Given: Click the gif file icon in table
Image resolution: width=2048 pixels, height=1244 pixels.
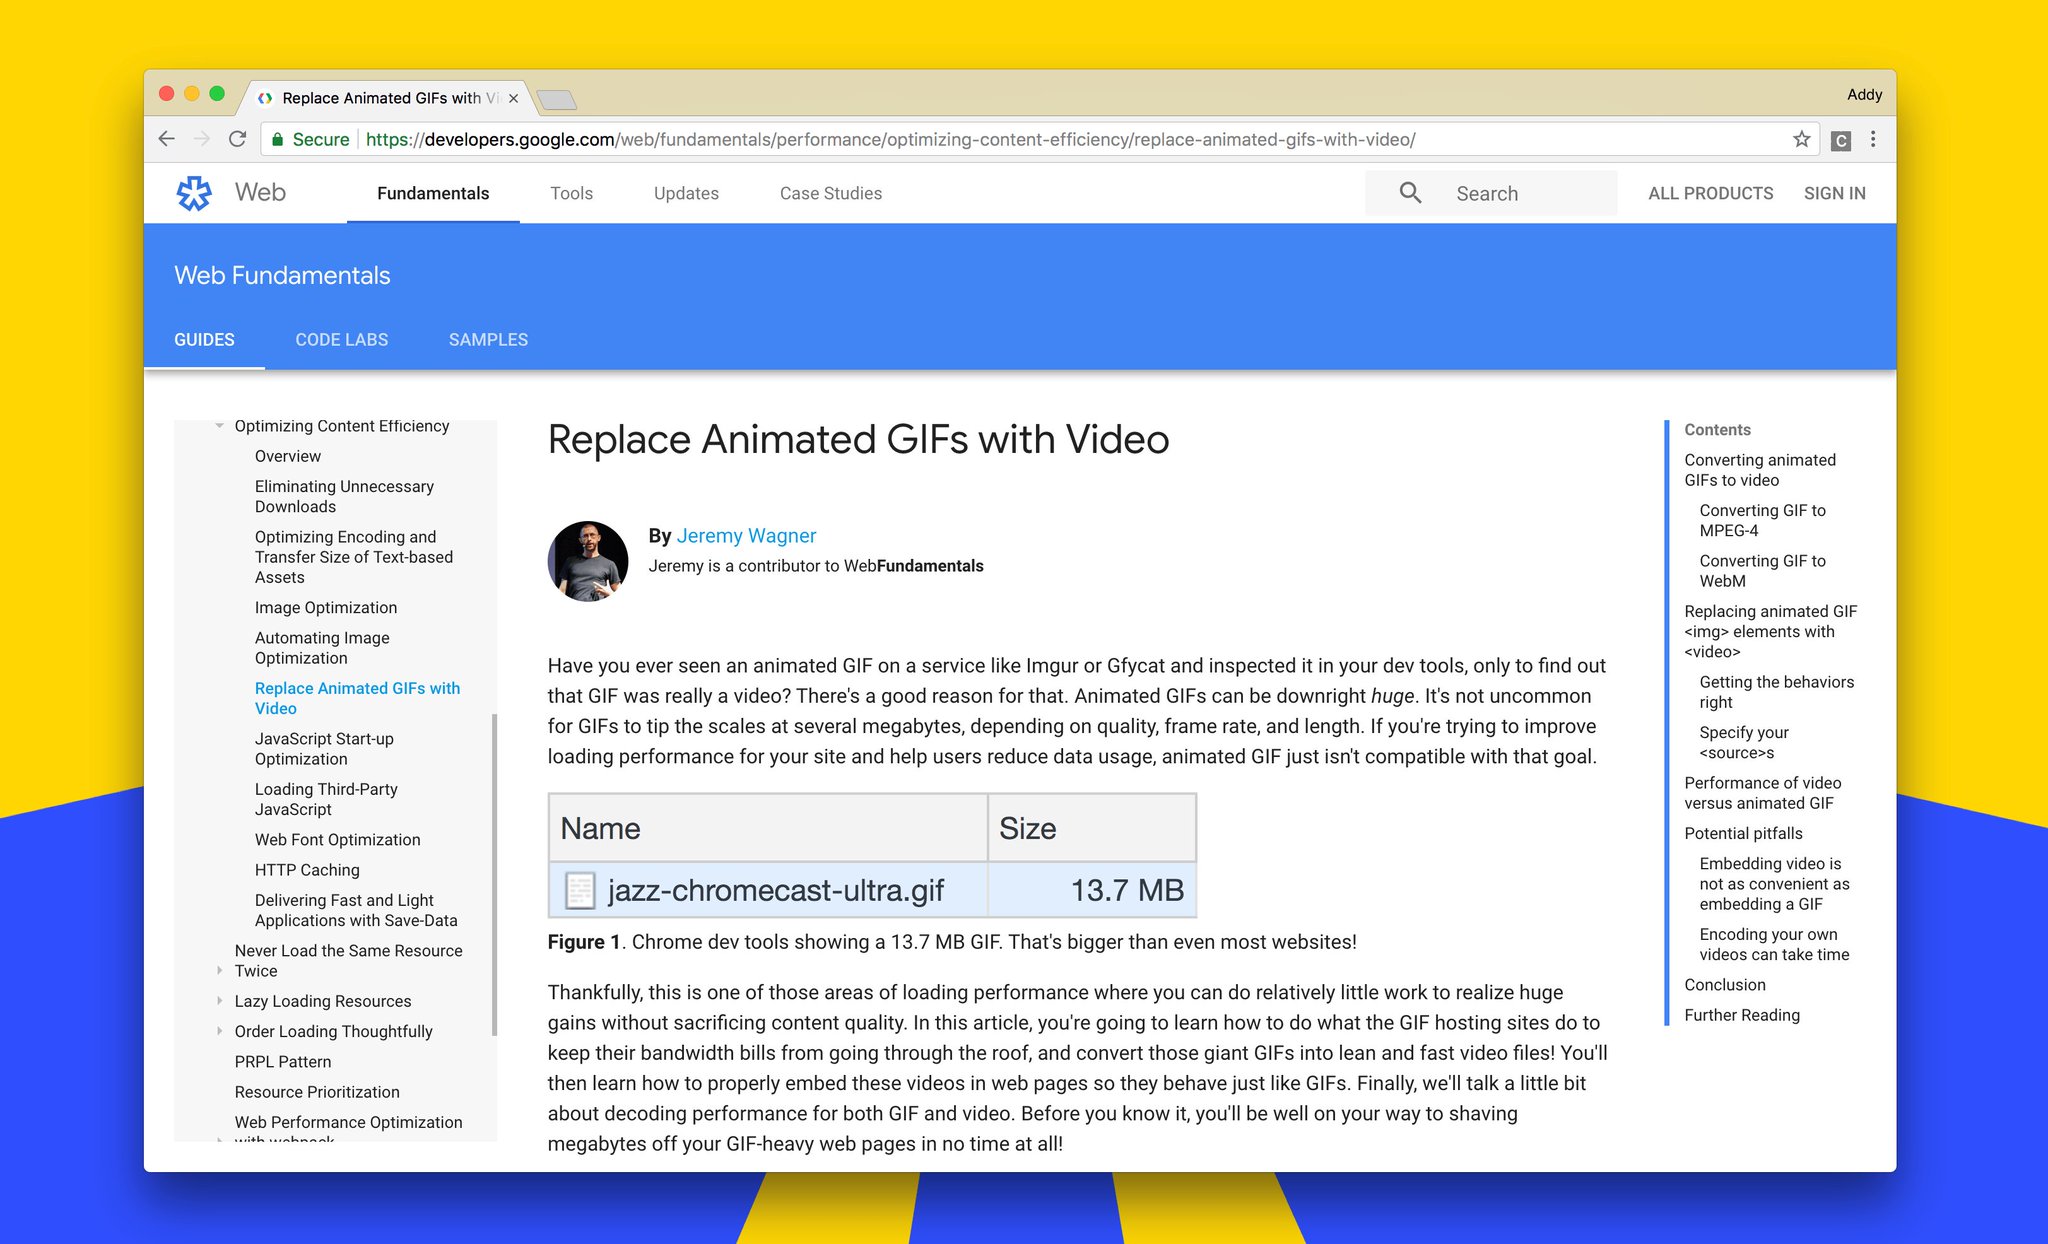Looking at the screenshot, I should [x=580, y=890].
